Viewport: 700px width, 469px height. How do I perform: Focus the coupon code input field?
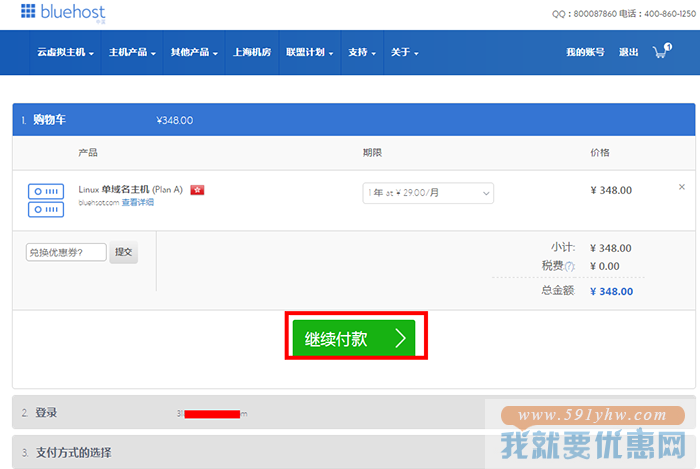coord(66,252)
